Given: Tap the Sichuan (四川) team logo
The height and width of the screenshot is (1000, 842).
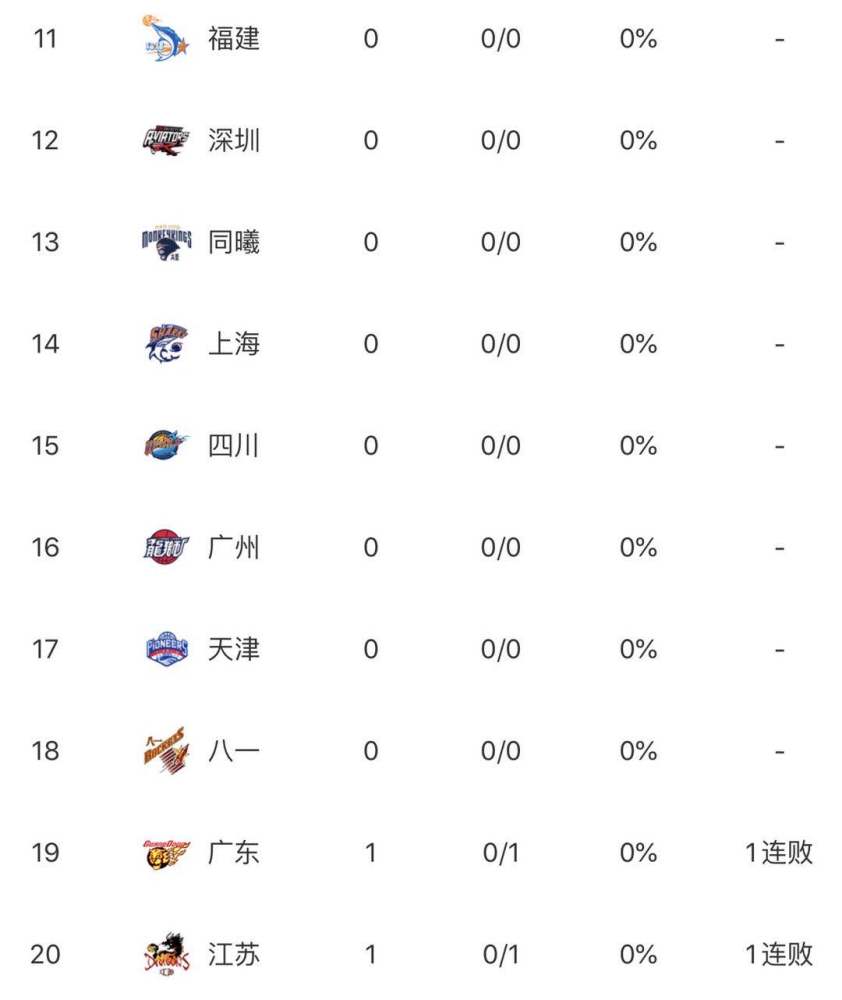Looking at the screenshot, I should pyautogui.click(x=166, y=445).
